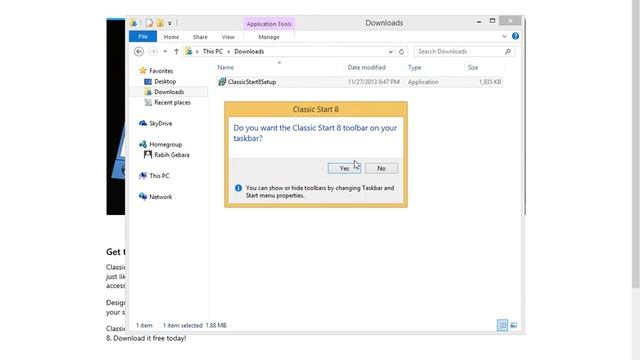The image size is (640, 360).
Task: Open the Customize Quick Access Toolbar dropdown
Action: click(x=170, y=23)
